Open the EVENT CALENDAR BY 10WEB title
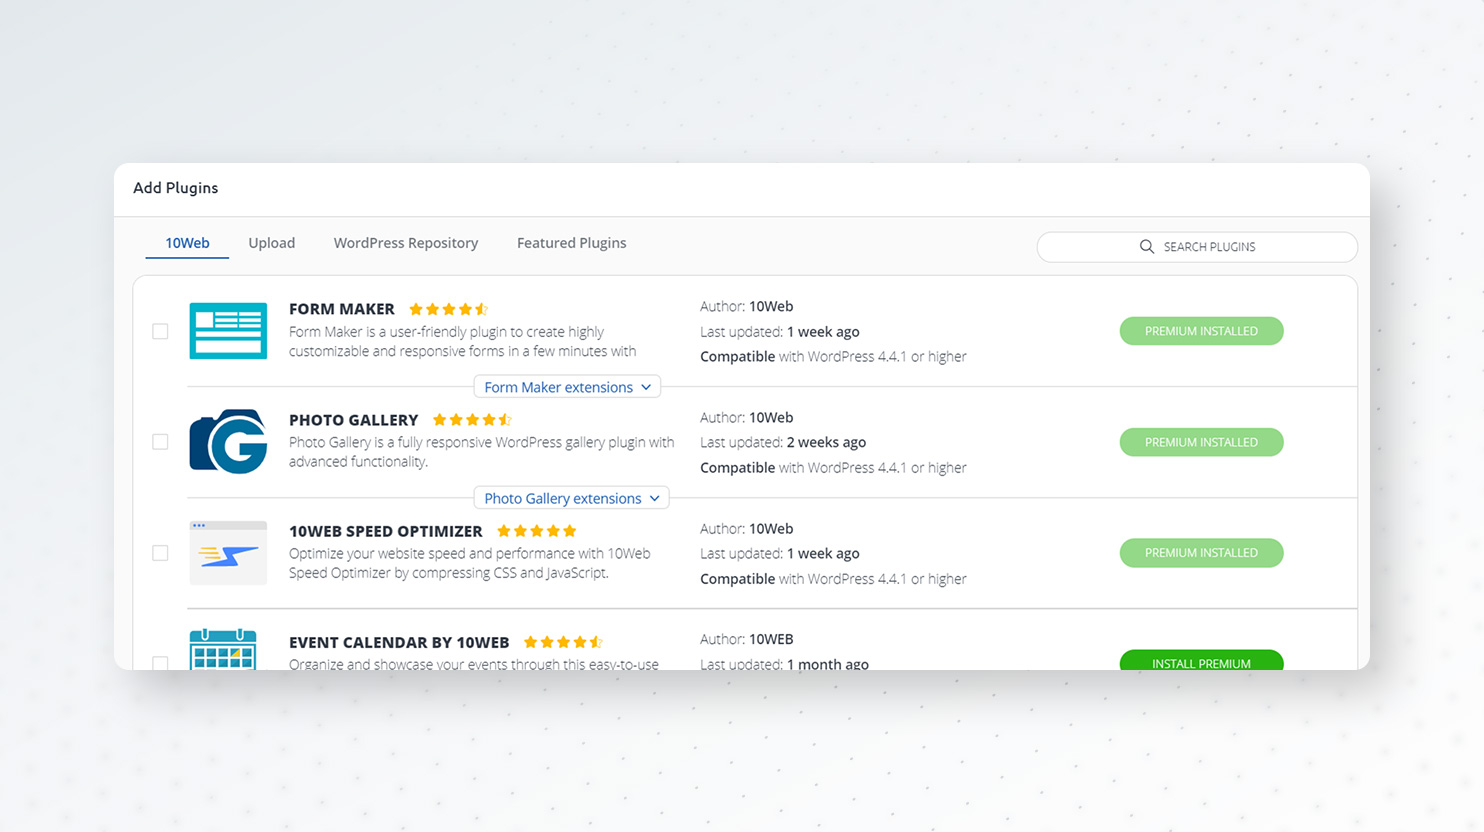Viewport: 1484px width, 832px height. click(x=399, y=642)
